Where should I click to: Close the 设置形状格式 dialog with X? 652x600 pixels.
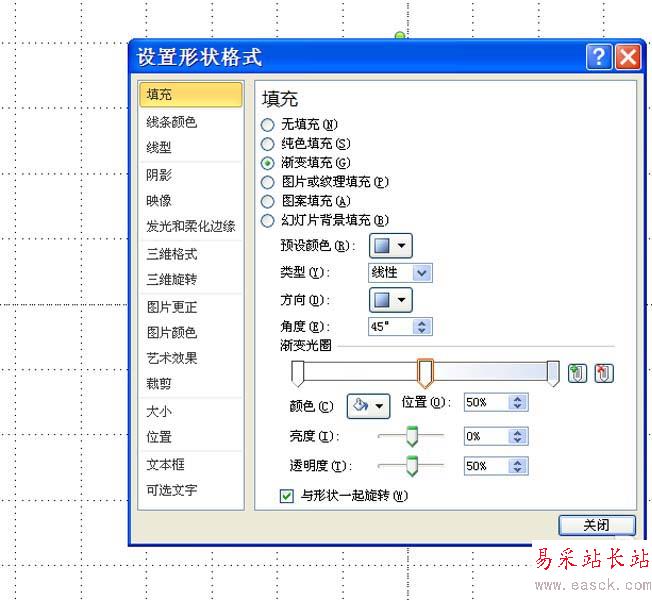[628, 57]
